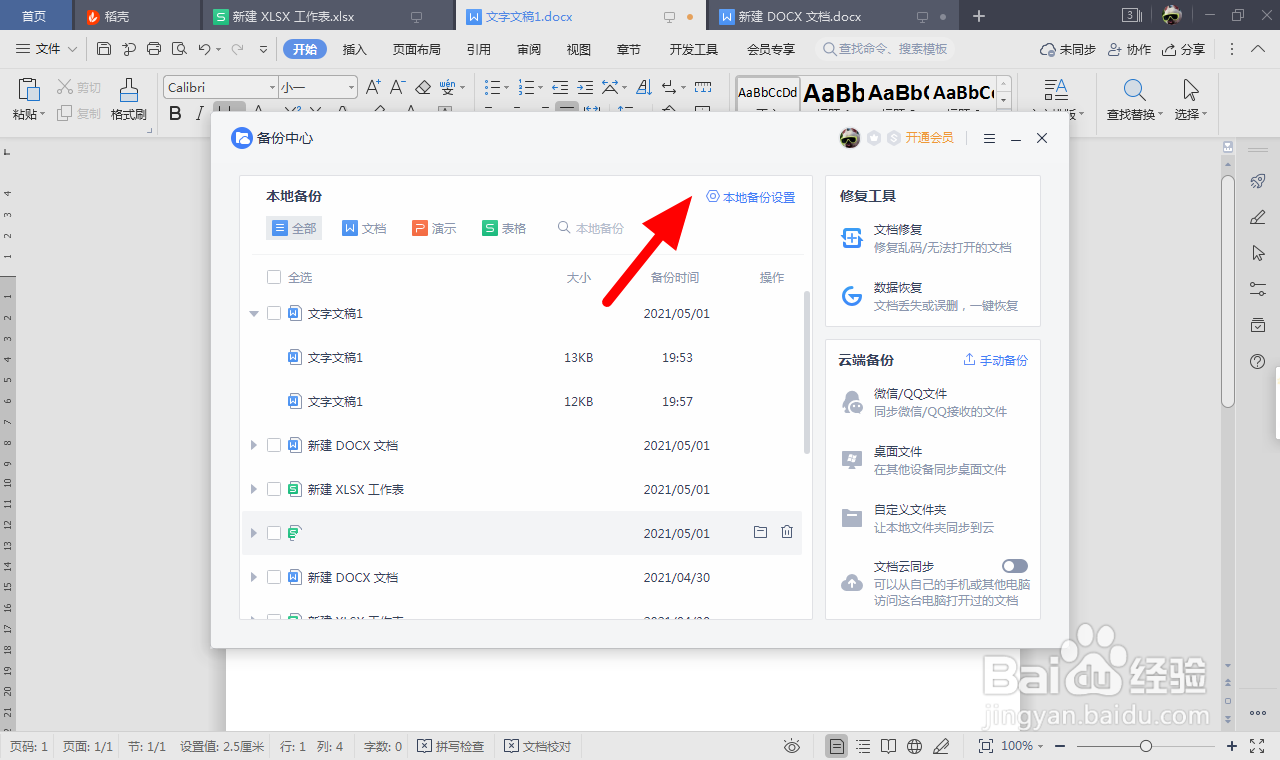Toggle eye protection mode icon
The height and width of the screenshot is (760, 1280).
[792, 746]
